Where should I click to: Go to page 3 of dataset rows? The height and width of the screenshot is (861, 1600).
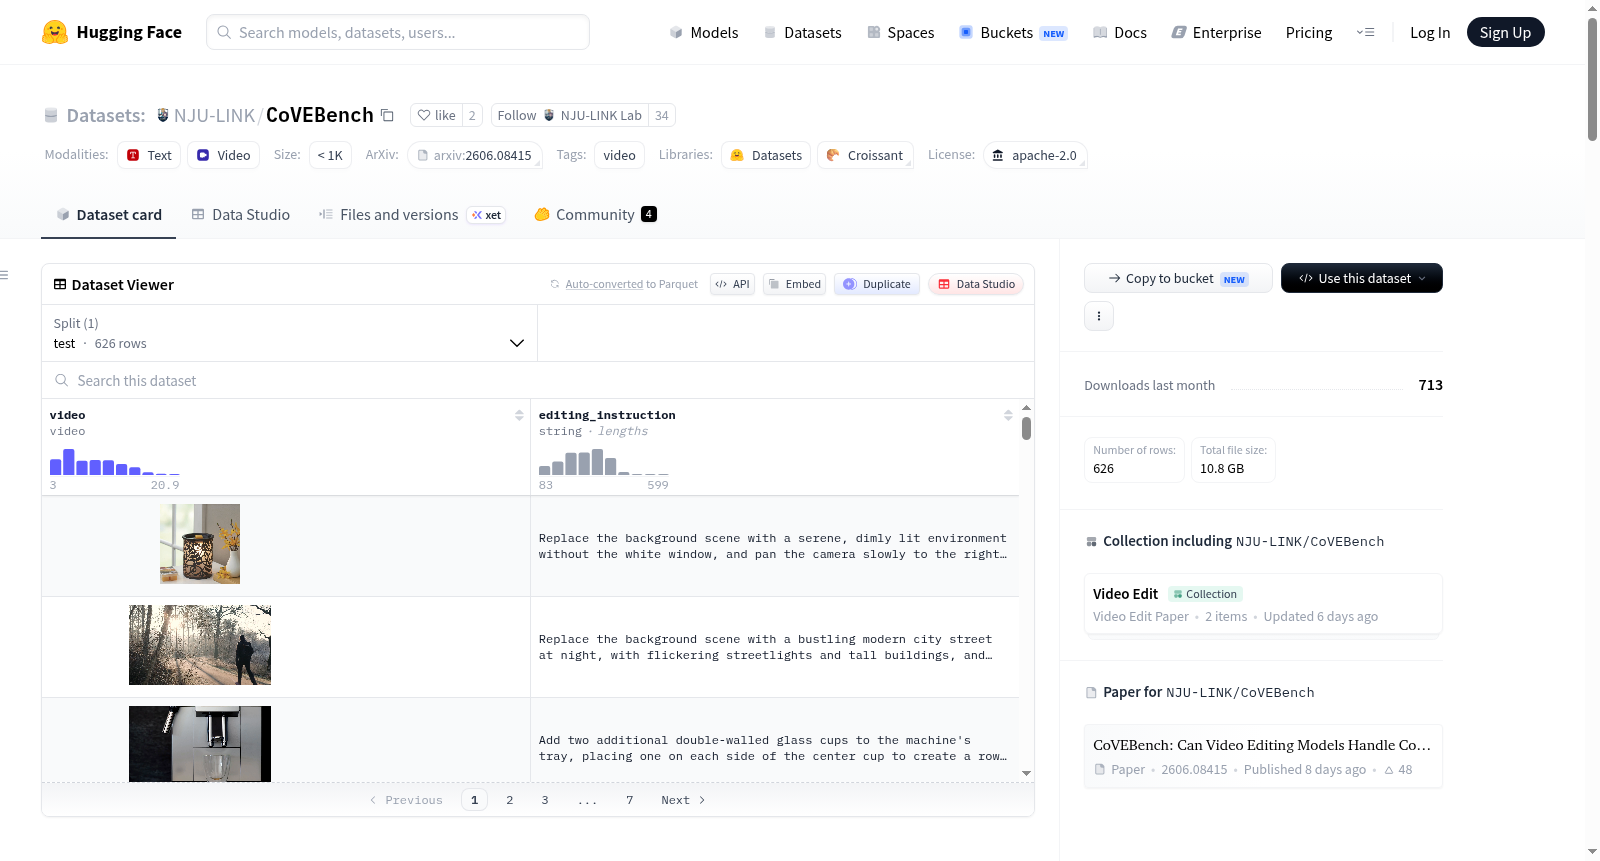[545, 800]
